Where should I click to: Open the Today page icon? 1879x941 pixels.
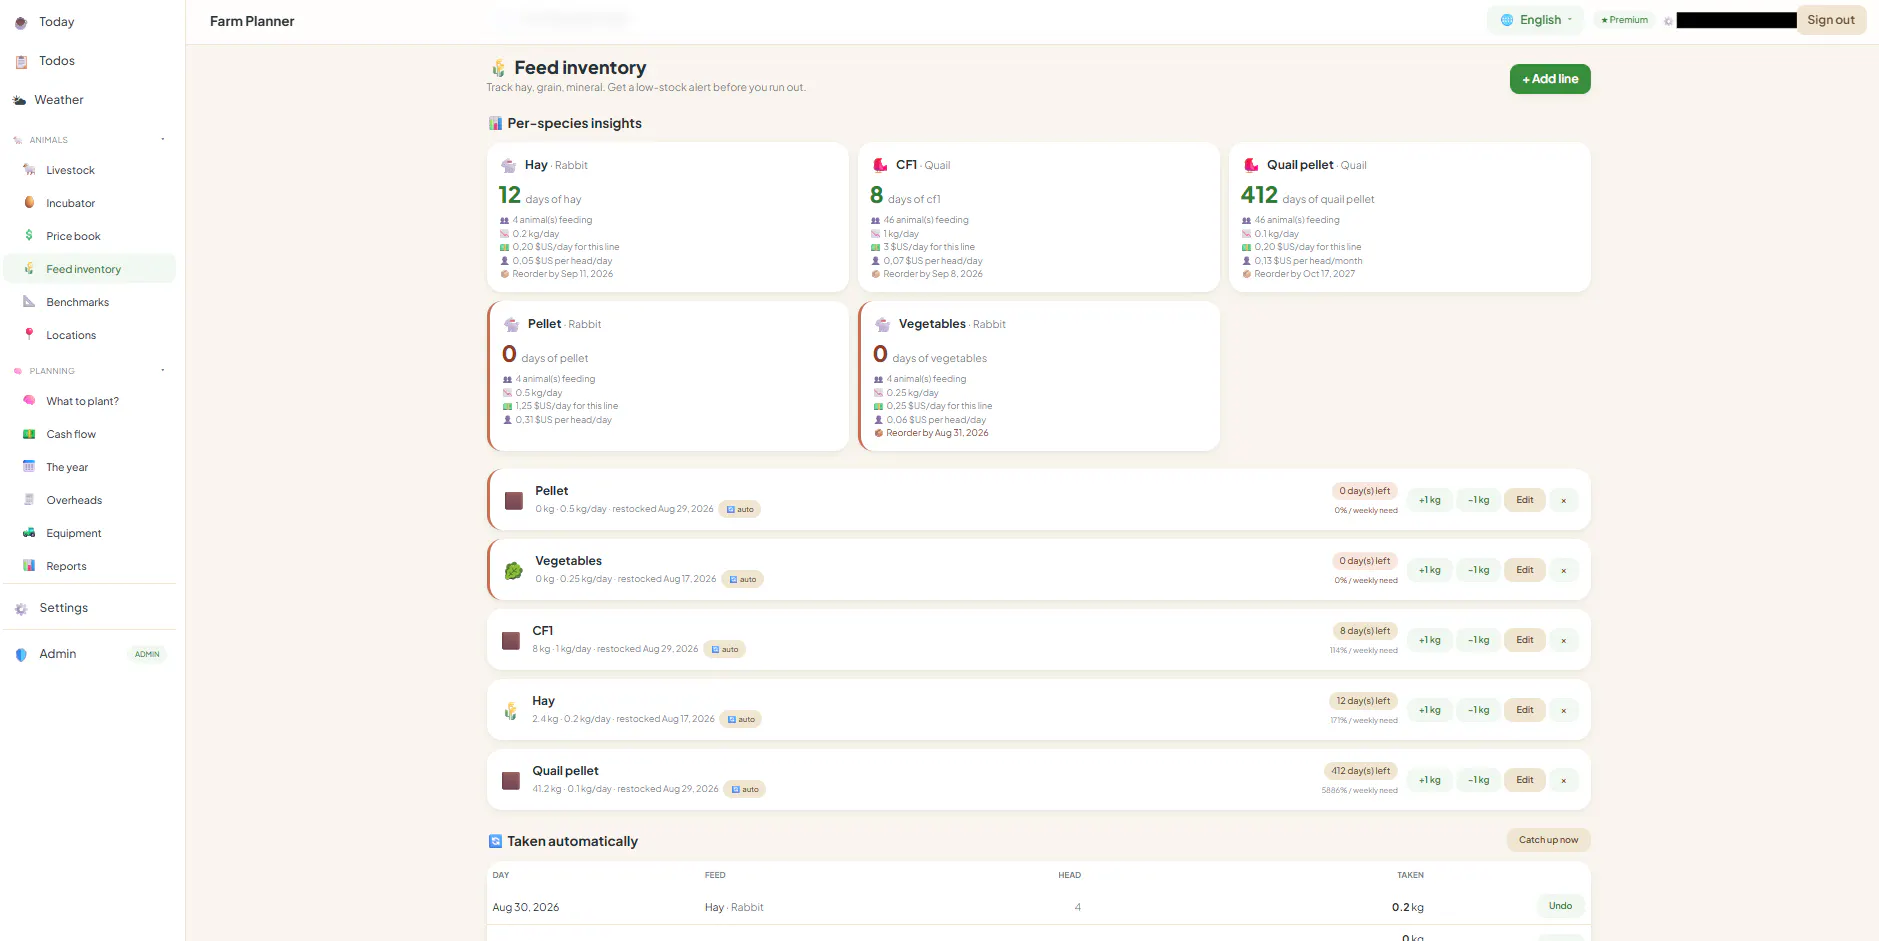tap(21, 22)
